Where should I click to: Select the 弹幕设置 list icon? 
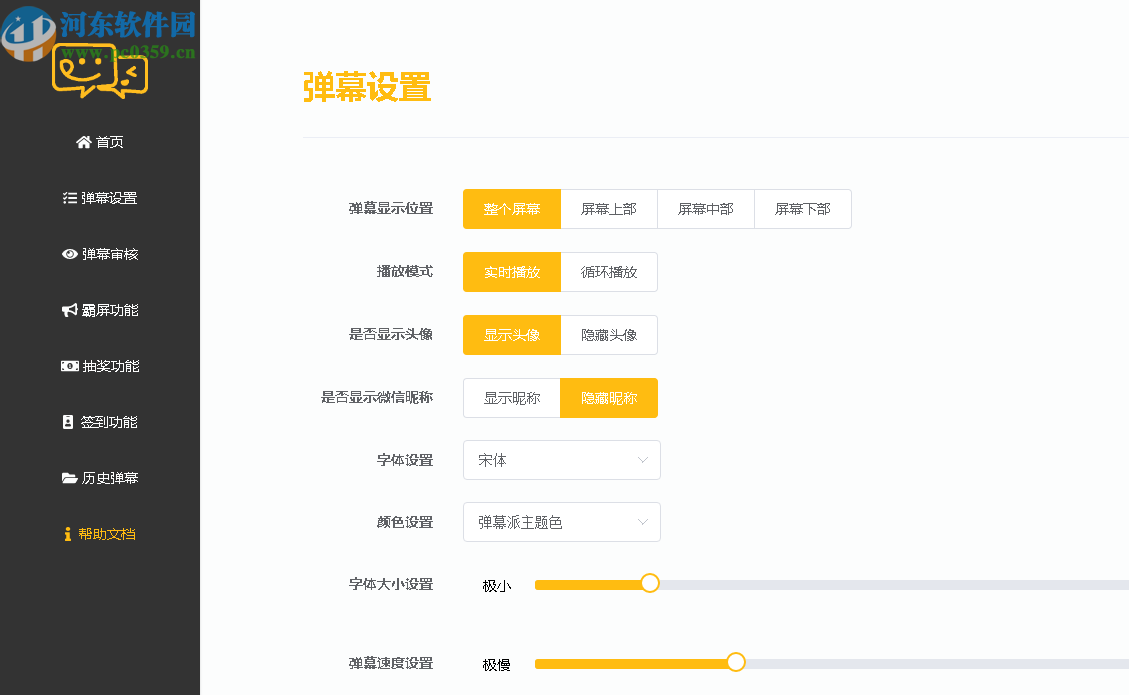(x=67, y=198)
